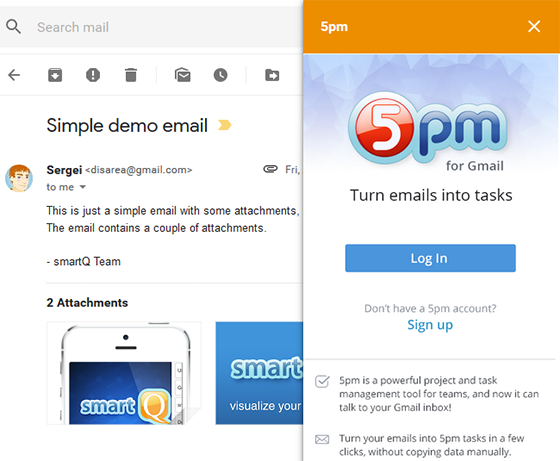Archive this email

tap(55, 75)
